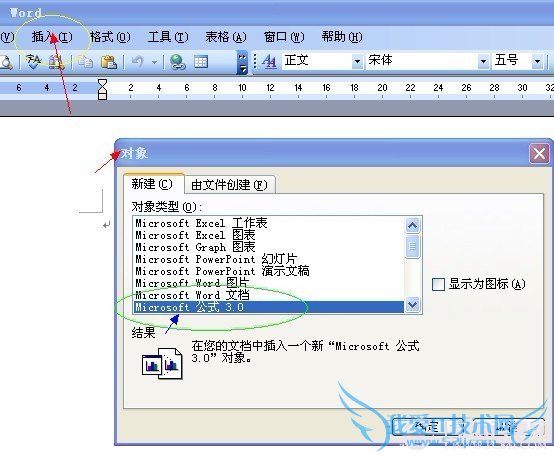Click the object list scroll up arrow
This screenshot has height=457, width=554.
click(412, 225)
